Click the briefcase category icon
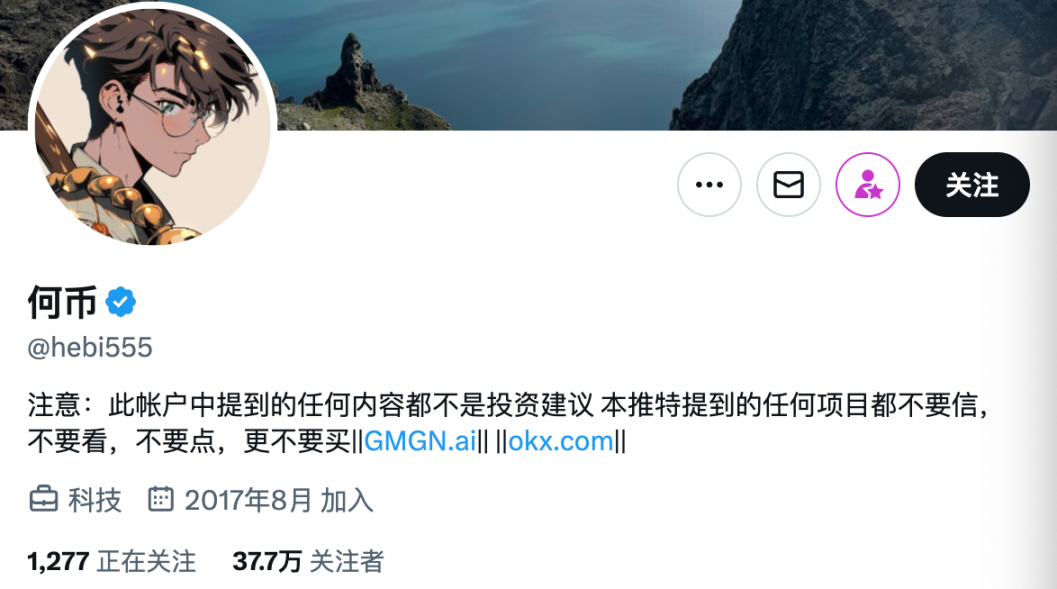Image resolution: width=1057 pixels, height=589 pixels. click(x=43, y=499)
